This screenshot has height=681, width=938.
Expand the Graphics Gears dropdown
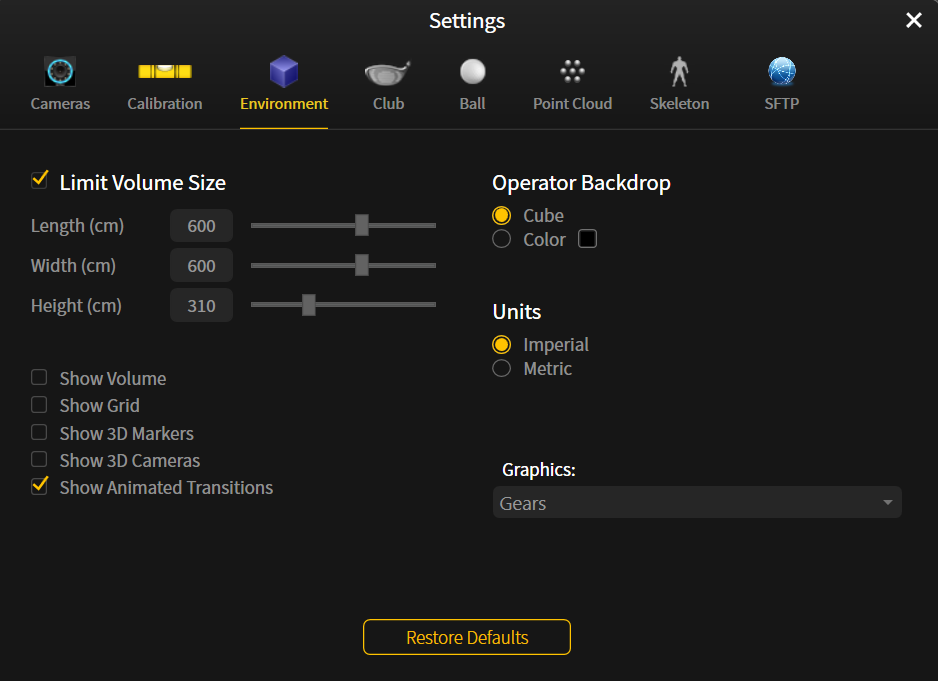(697, 503)
